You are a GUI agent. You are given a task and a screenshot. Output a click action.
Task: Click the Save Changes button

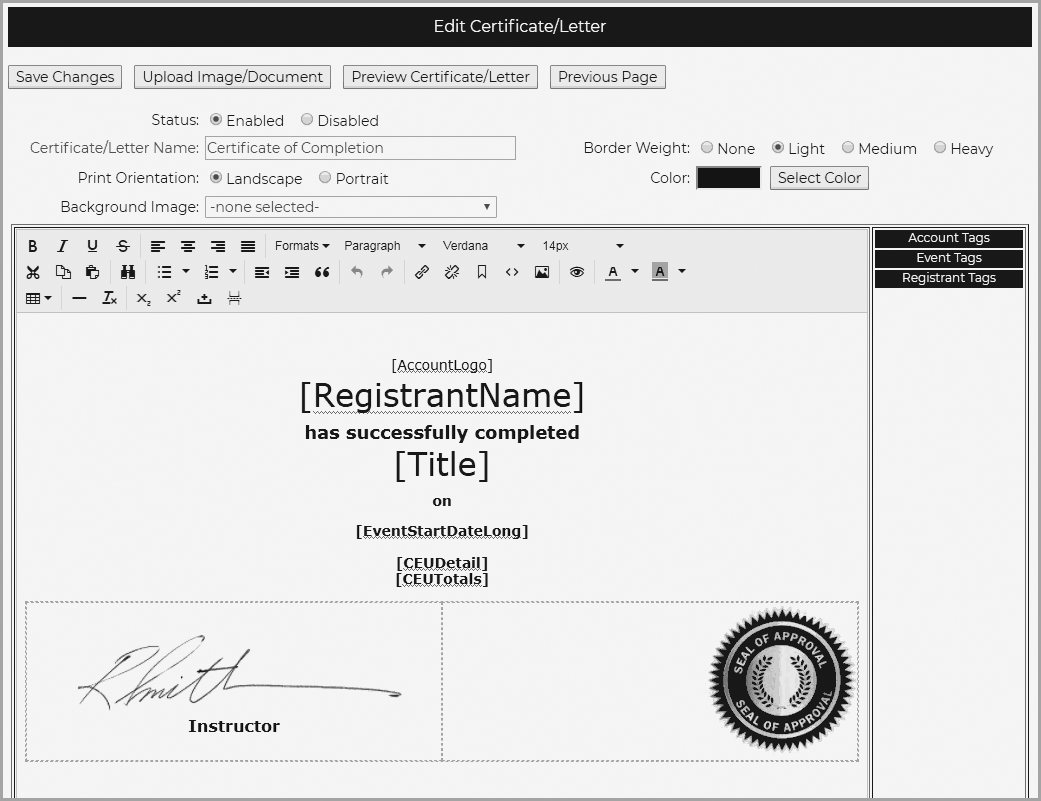65,77
